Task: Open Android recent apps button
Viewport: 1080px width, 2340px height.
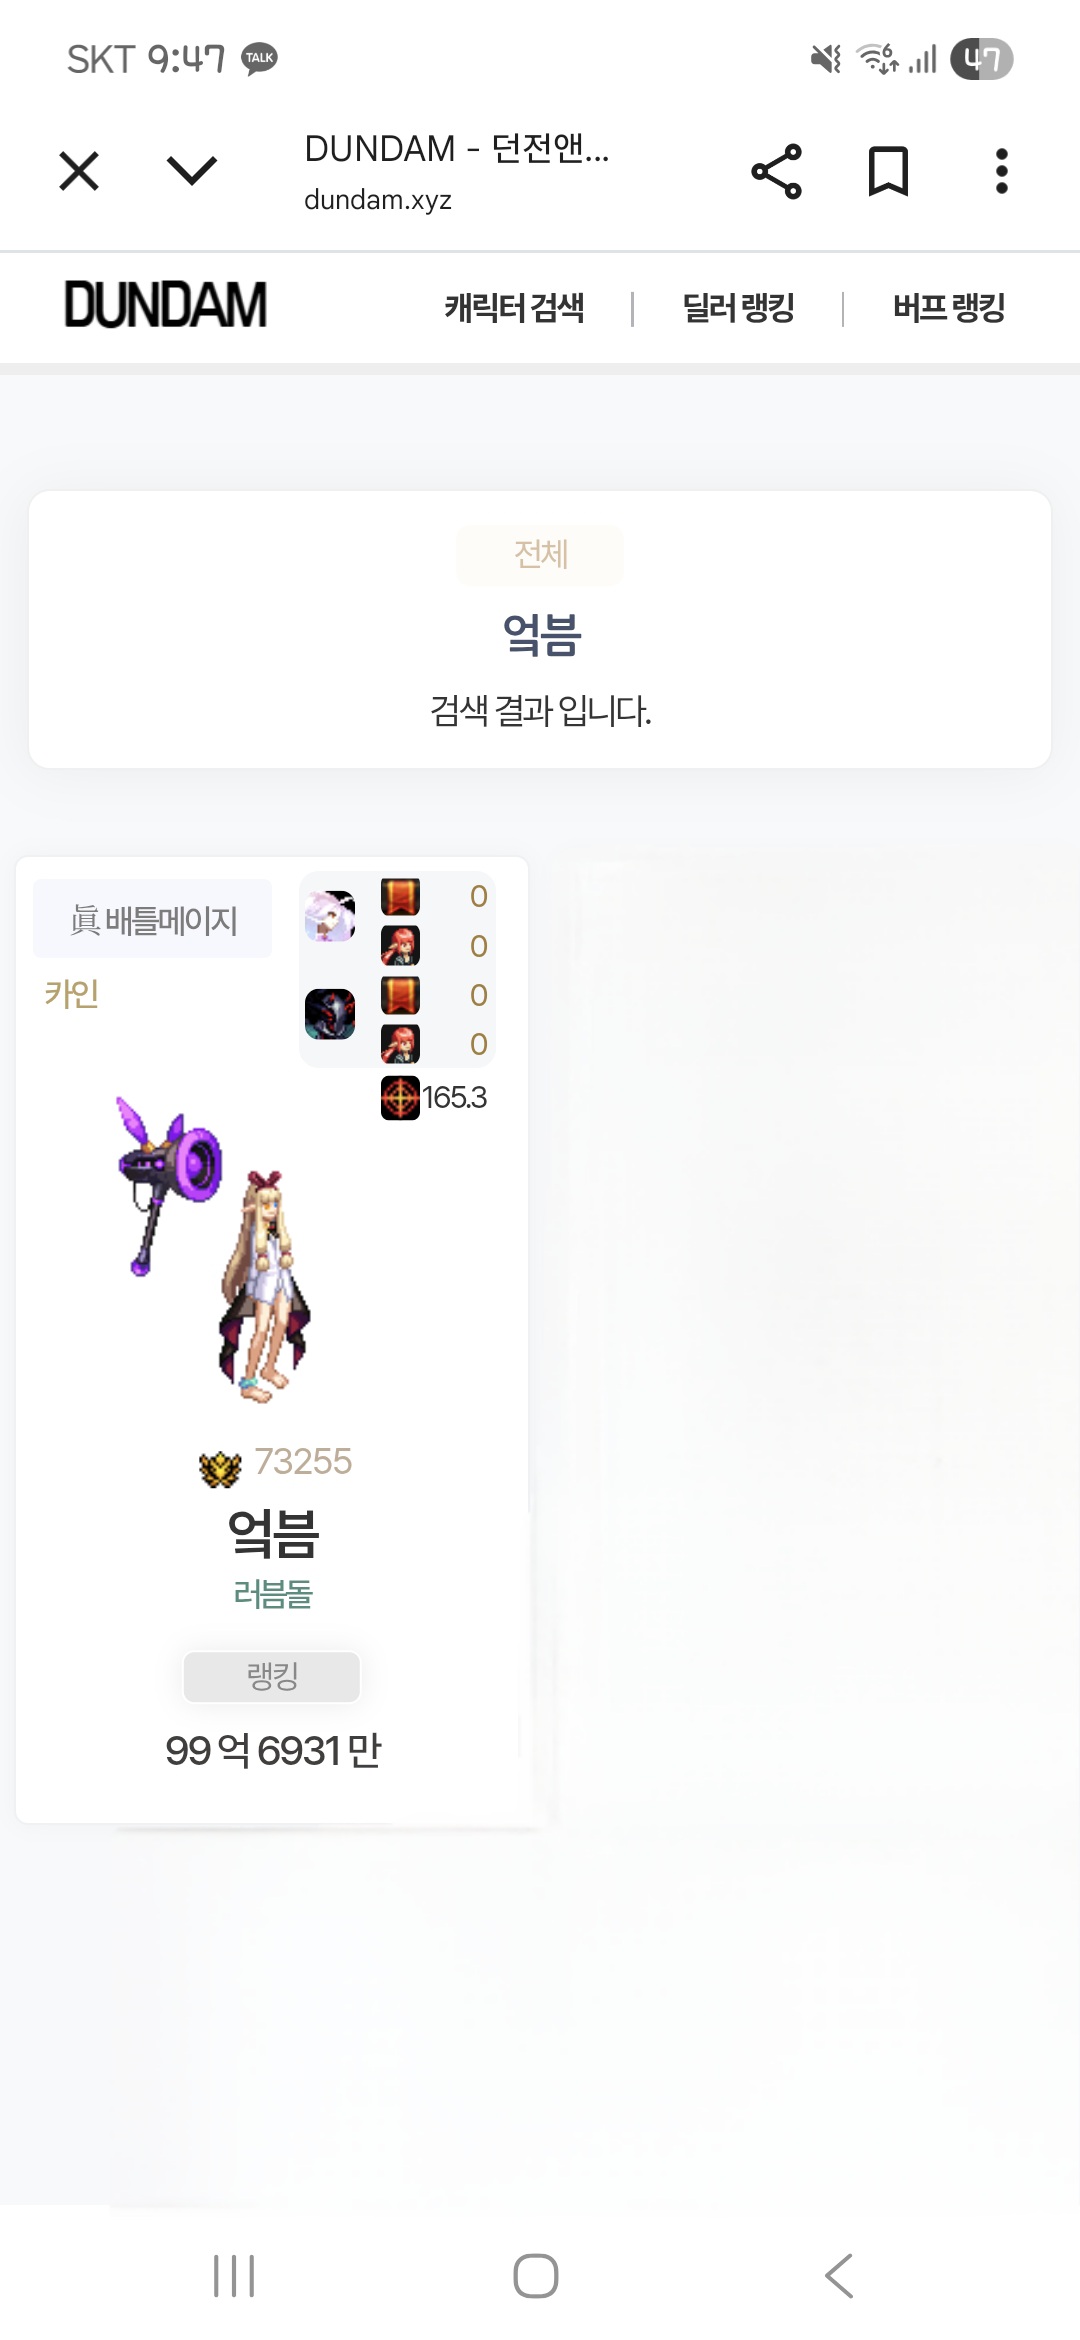Action: 234,2276
